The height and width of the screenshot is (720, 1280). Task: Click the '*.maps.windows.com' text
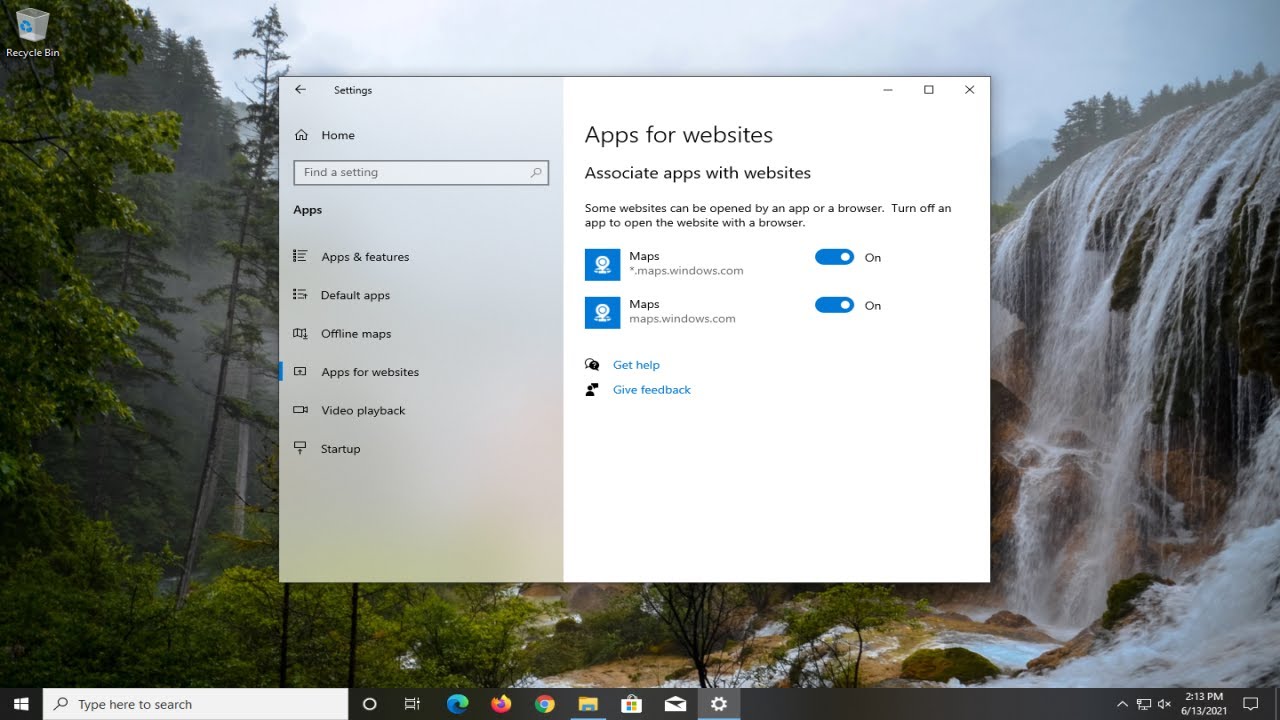[686, 271]
